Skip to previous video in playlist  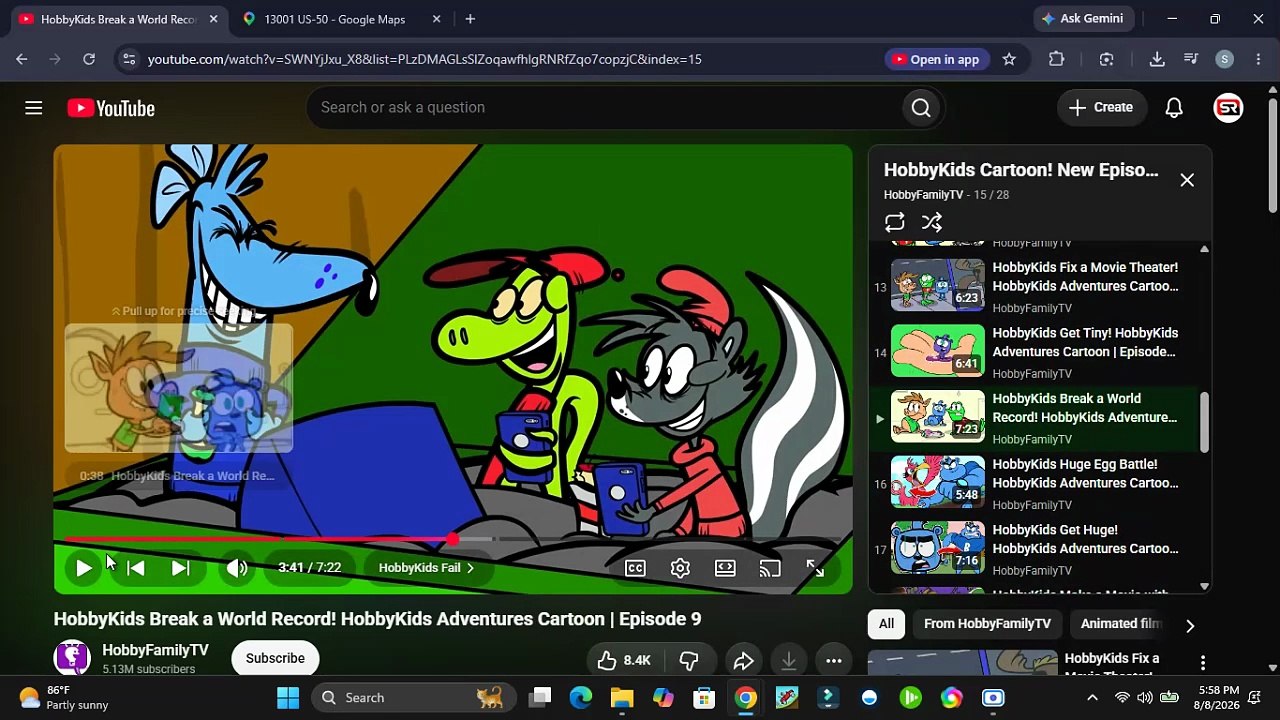coord(136,568)
